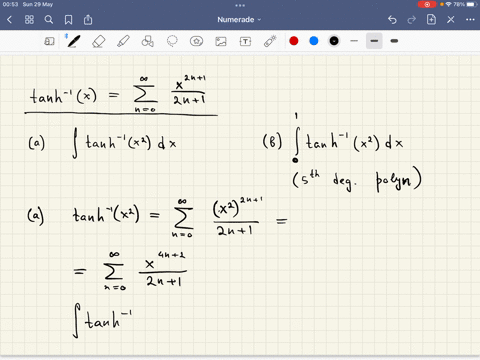Toggle the zoom window tool

tap(49, 41)
